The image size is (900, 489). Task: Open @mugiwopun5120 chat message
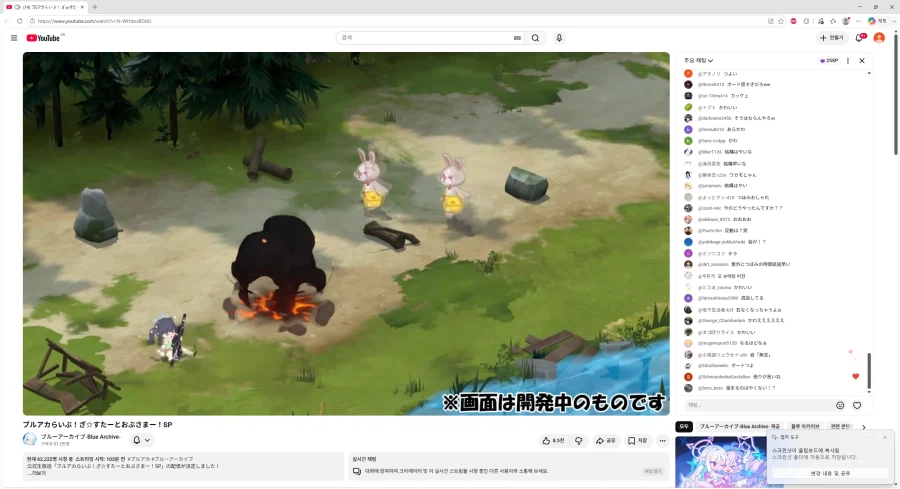click(x=732, y=343)
